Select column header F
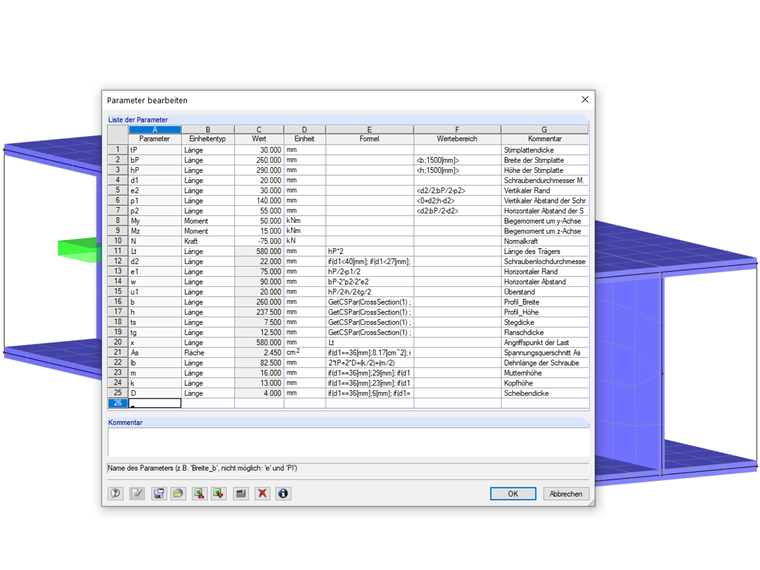The height and width of the screenshot is (570, 760). pos(458,129)
